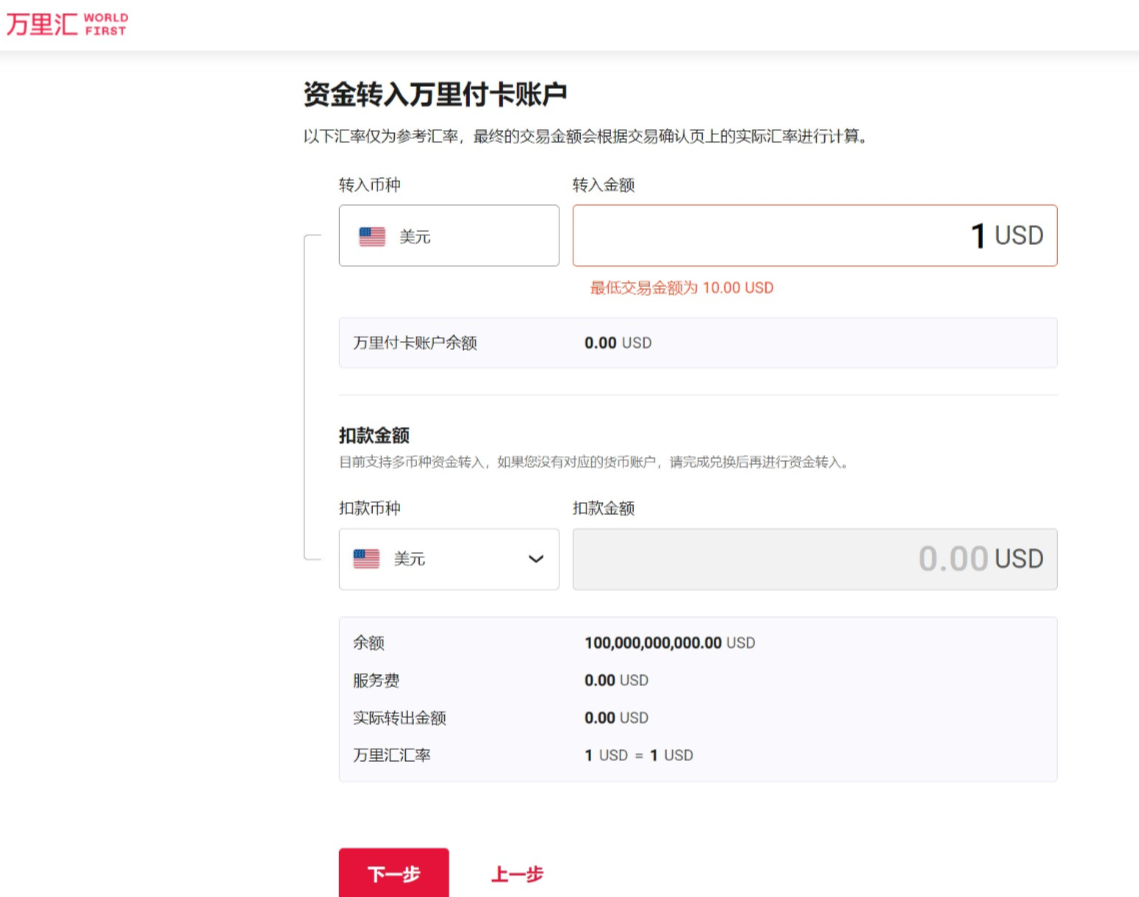Click the US flag in 转入币种 field
Screen dimensions: 1139x897
[x=372, y=237]
